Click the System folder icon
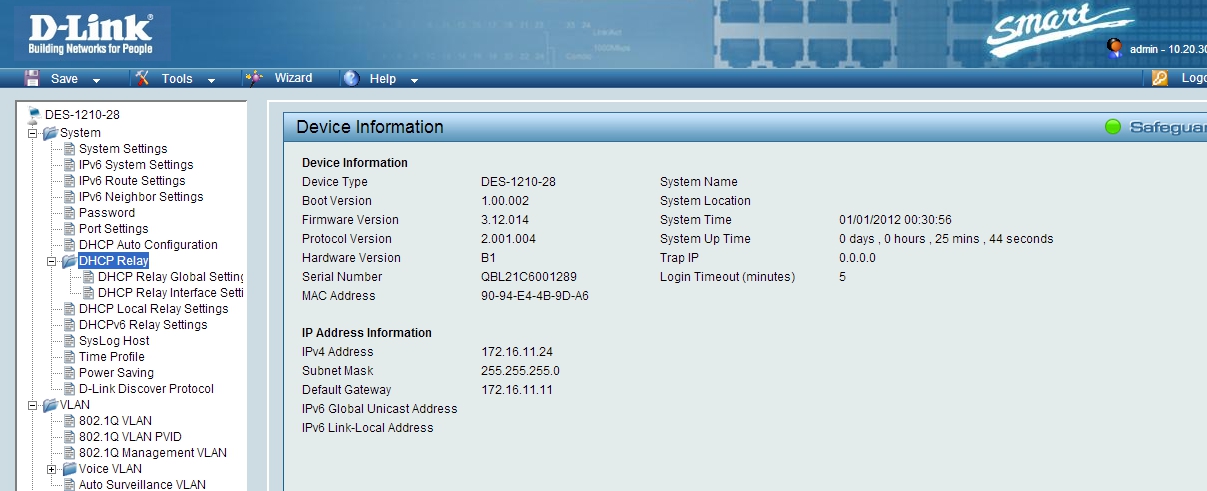The height and width of the screenshot is (491, 1207). point(50,132)
